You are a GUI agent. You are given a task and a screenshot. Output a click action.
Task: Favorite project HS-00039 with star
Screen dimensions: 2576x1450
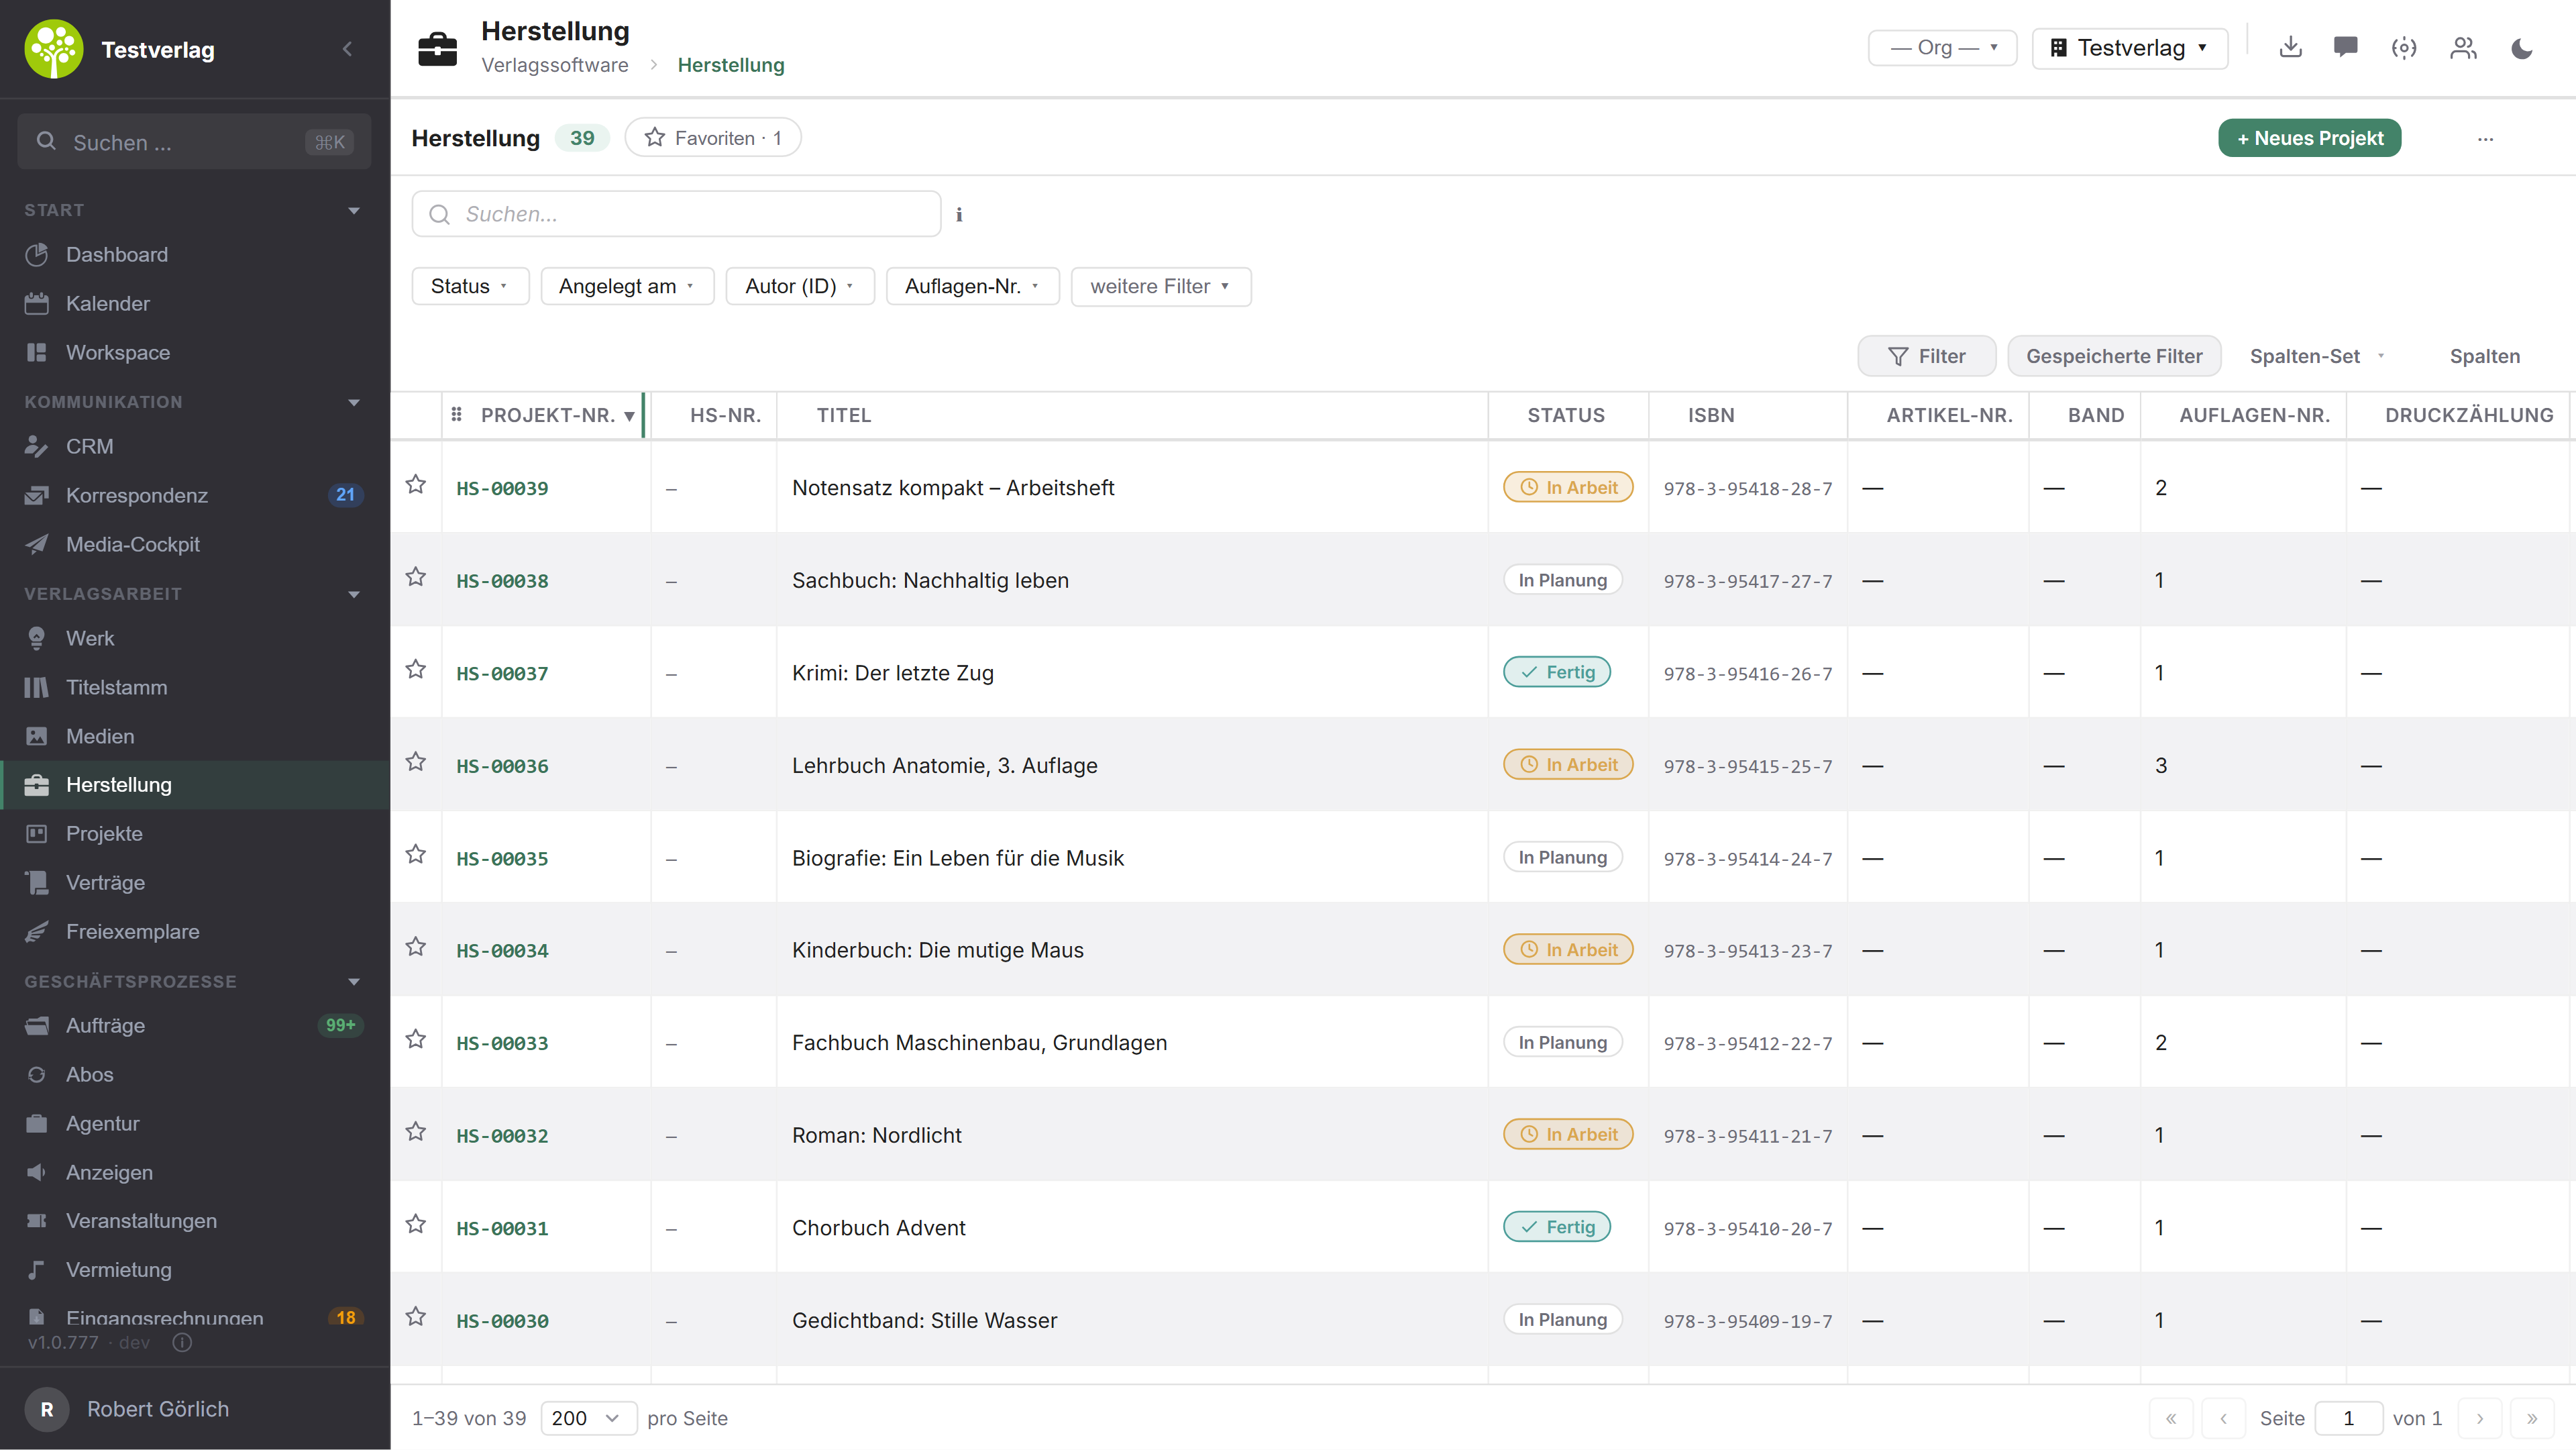click(x=416, y=485)
